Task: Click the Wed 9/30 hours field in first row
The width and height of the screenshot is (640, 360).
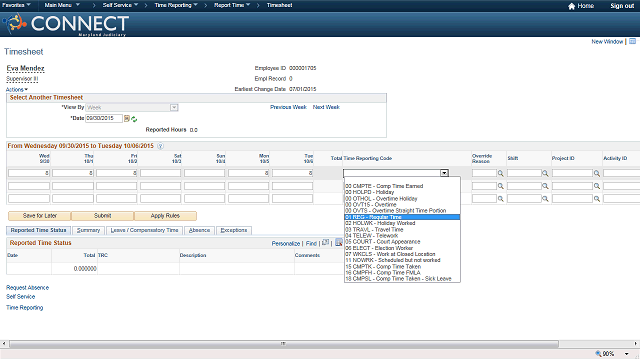Action: pos(29,173)
